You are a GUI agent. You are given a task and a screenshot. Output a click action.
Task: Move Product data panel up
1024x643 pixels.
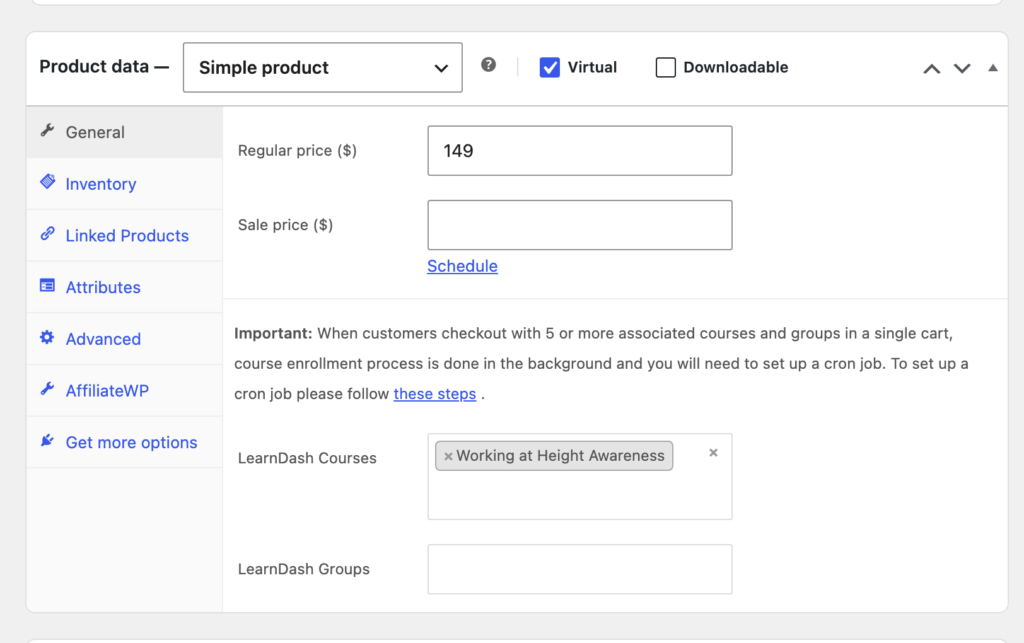(932, 69)
